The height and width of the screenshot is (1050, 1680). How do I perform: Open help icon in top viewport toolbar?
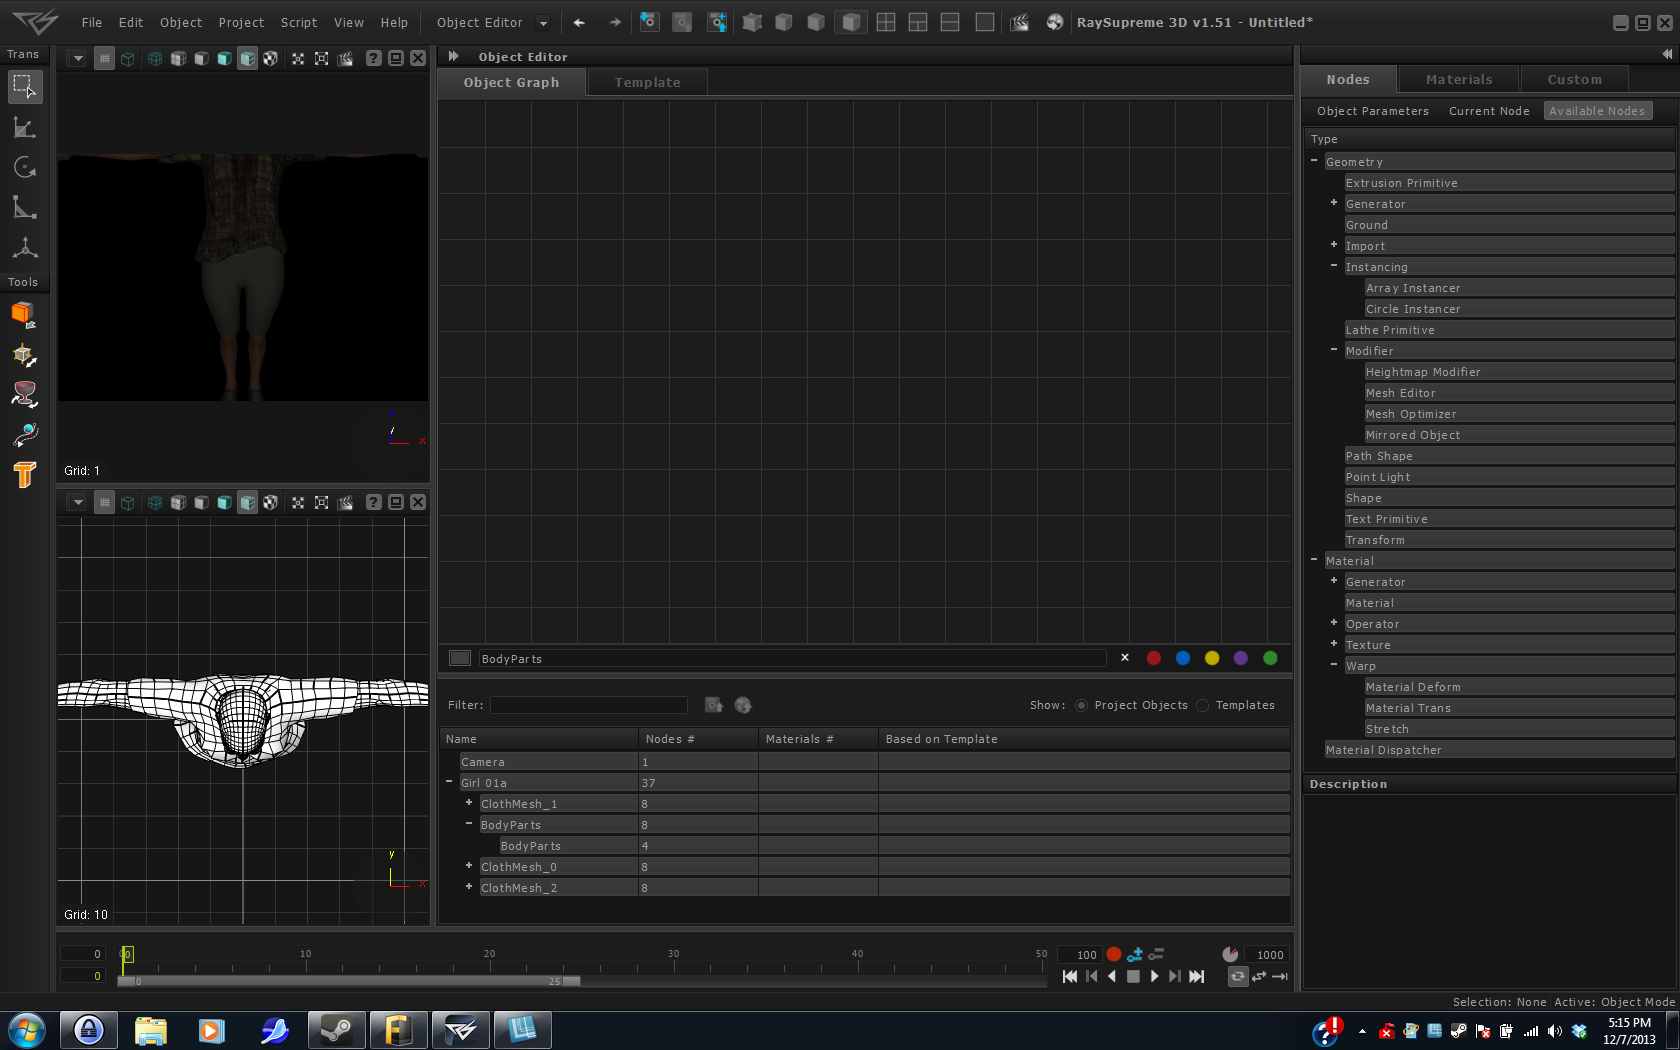point(373,58)
